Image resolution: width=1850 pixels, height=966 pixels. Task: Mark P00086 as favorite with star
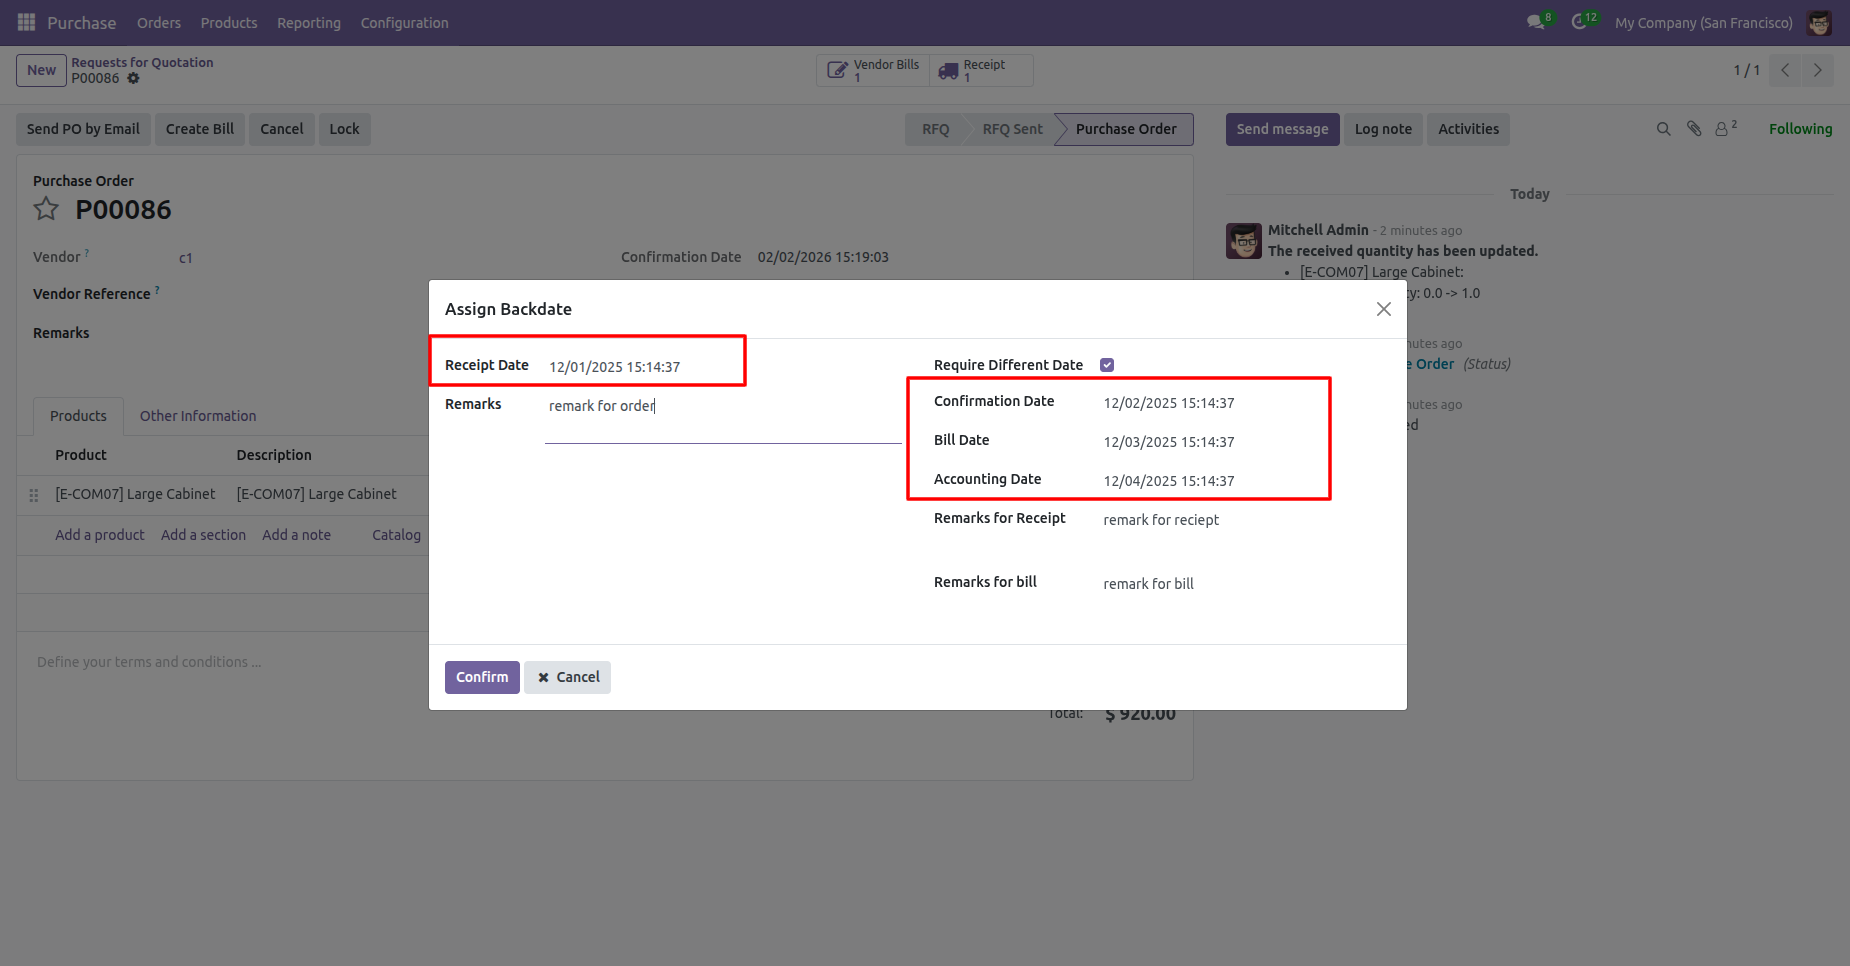pyautogui.click(x=46, y=209)
